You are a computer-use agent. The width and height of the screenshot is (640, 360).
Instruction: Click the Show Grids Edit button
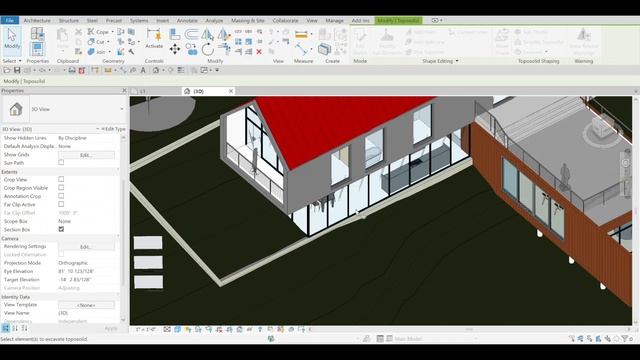[x=86, y=155]
